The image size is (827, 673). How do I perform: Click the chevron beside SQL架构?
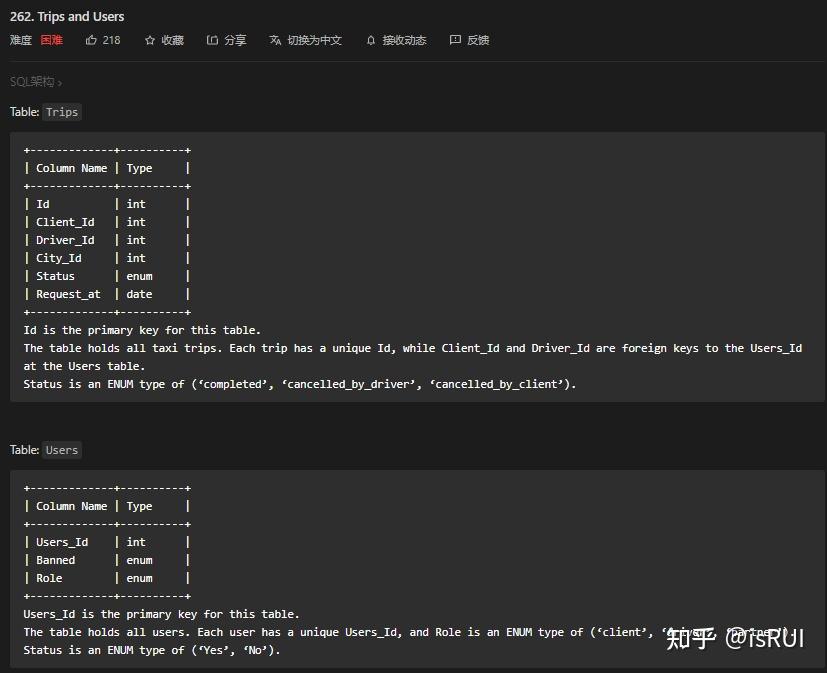58,81
